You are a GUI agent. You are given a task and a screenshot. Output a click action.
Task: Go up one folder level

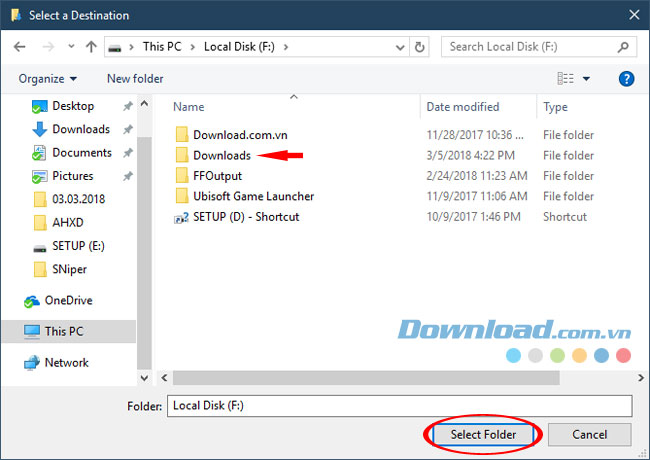[x=91, y=46]
